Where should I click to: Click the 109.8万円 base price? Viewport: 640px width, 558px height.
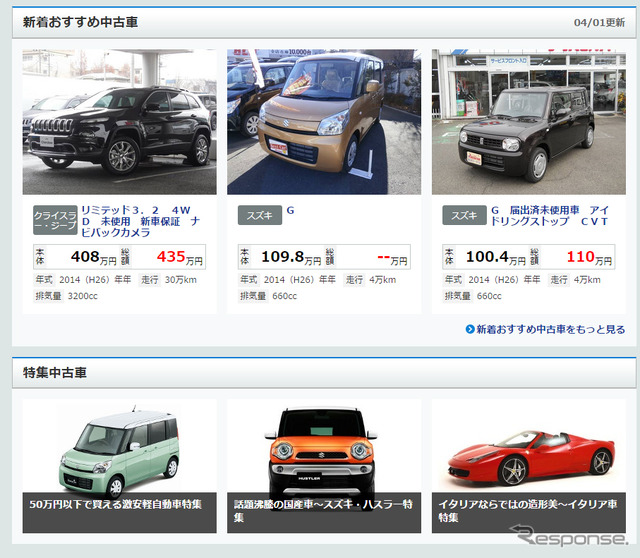291,257
